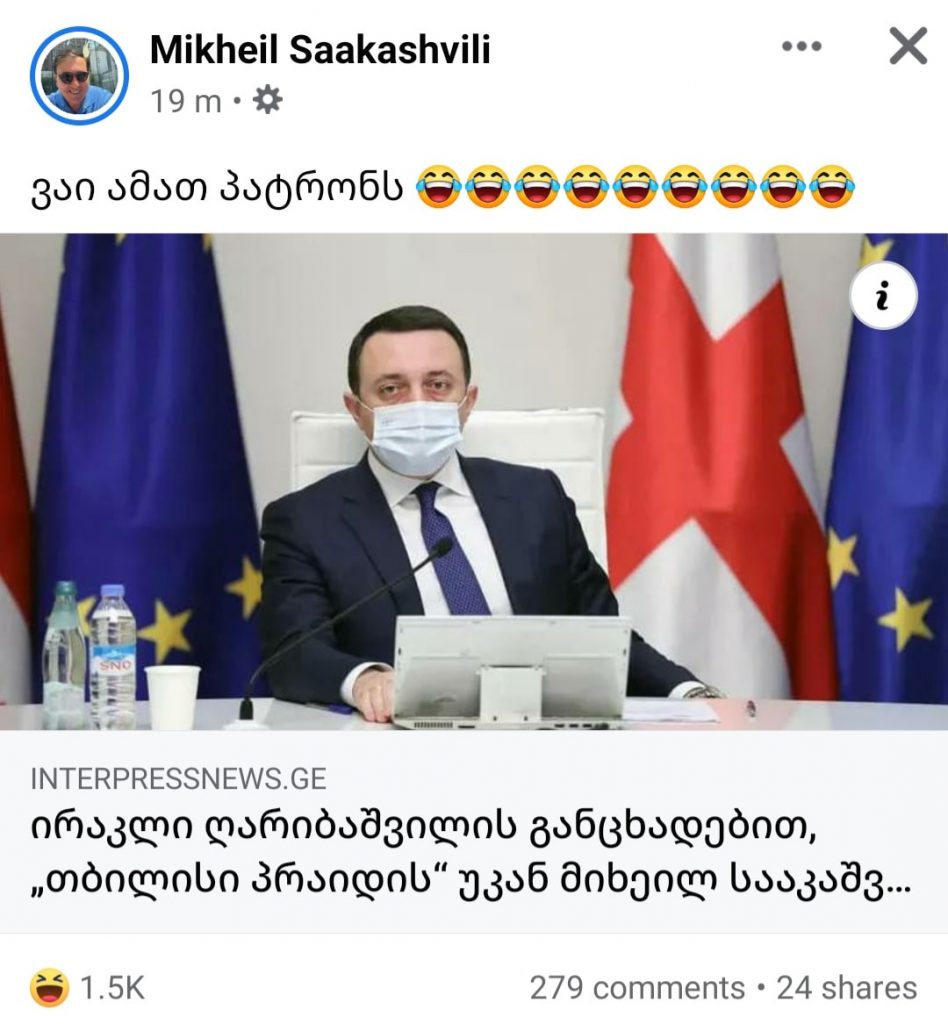Open the Mikheil Saakashvili profile name link
This screenshot has width=948, height=1024.
click(x=320, y=49)
